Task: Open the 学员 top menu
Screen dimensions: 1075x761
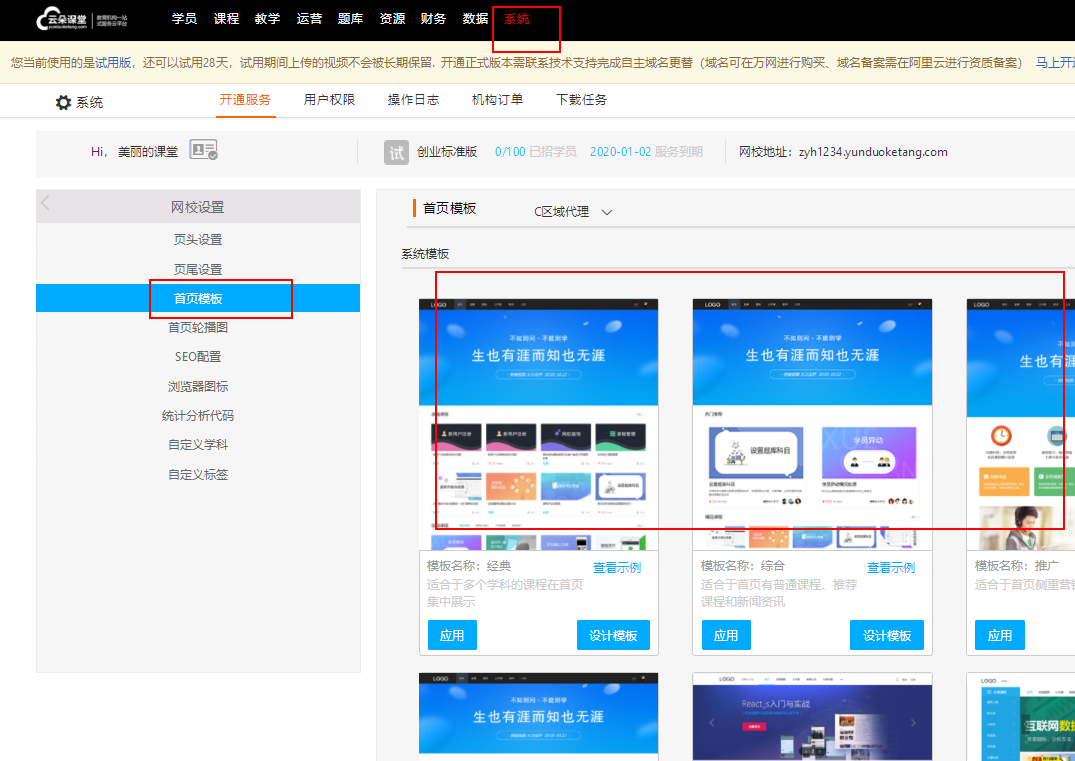Action: (x=184, y=19)
